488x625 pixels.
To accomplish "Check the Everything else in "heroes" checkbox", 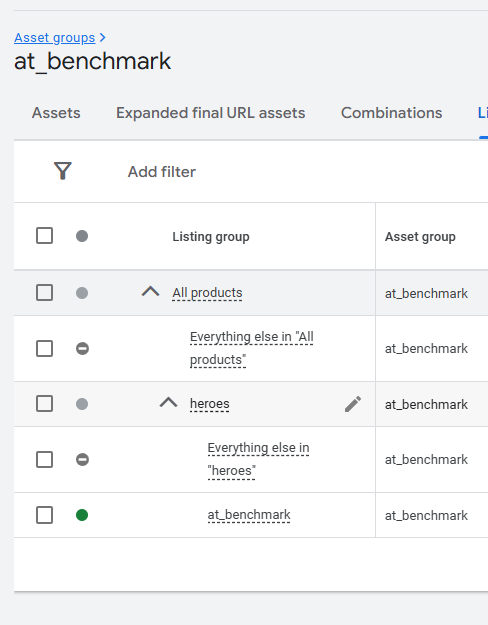I will point(44,459).
